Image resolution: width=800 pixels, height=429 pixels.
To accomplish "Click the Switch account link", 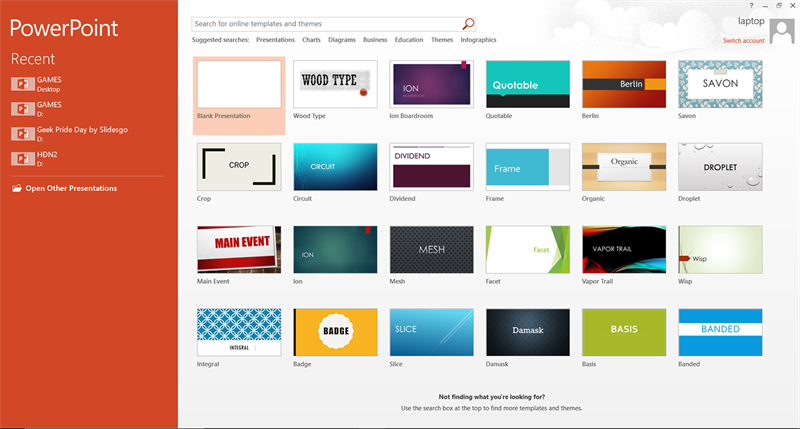I will click(744, 41).
